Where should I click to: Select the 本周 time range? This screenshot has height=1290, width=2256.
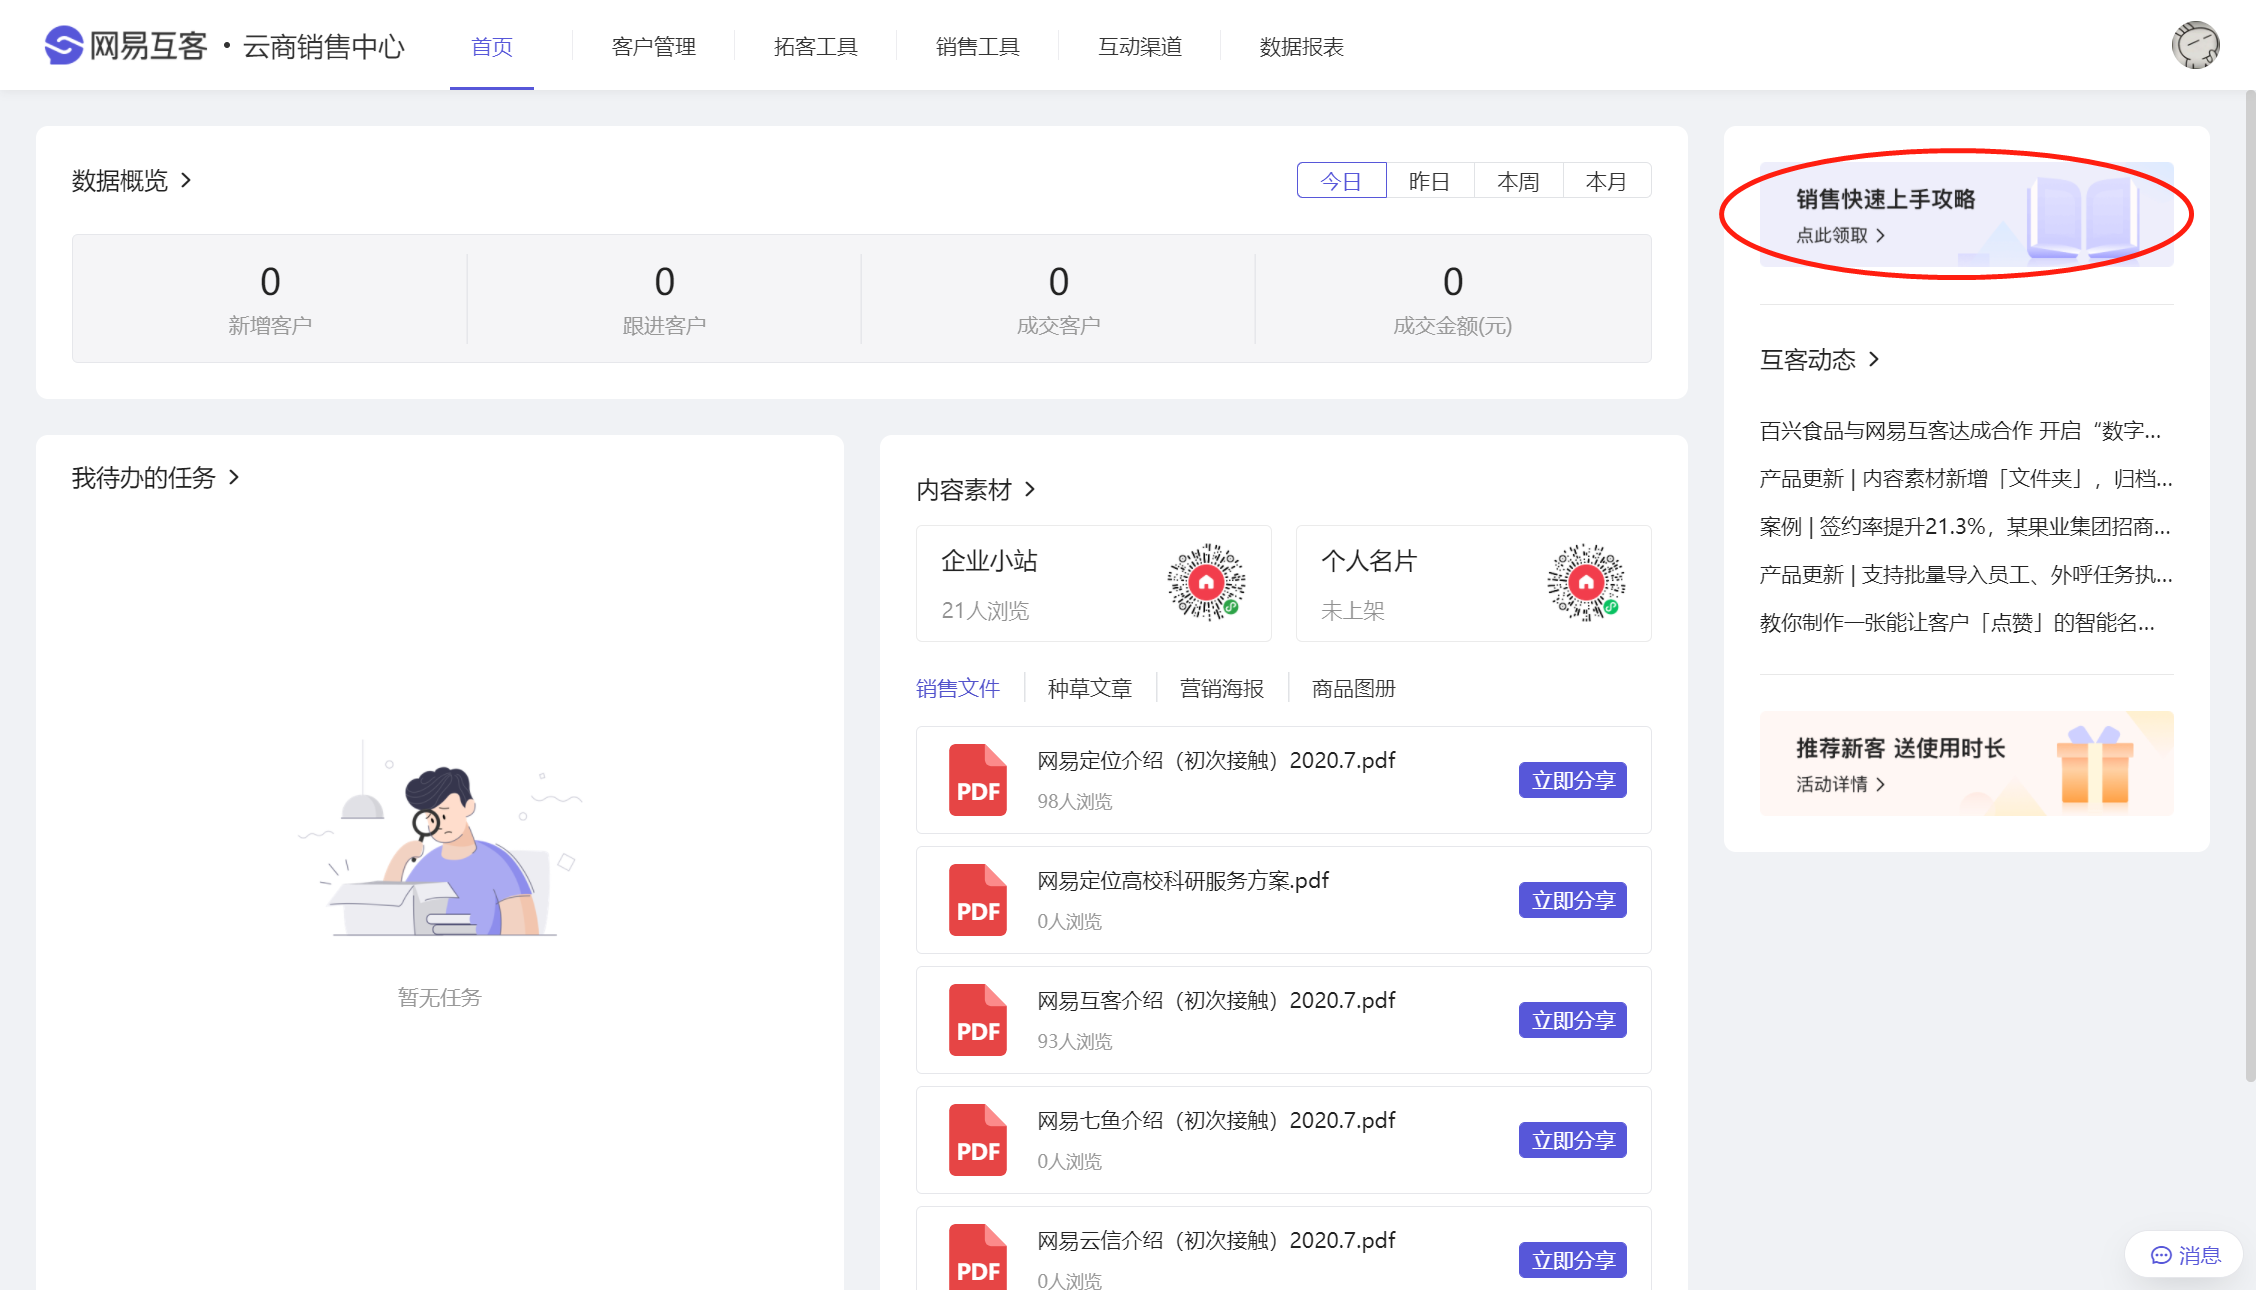pos(1518,181)
